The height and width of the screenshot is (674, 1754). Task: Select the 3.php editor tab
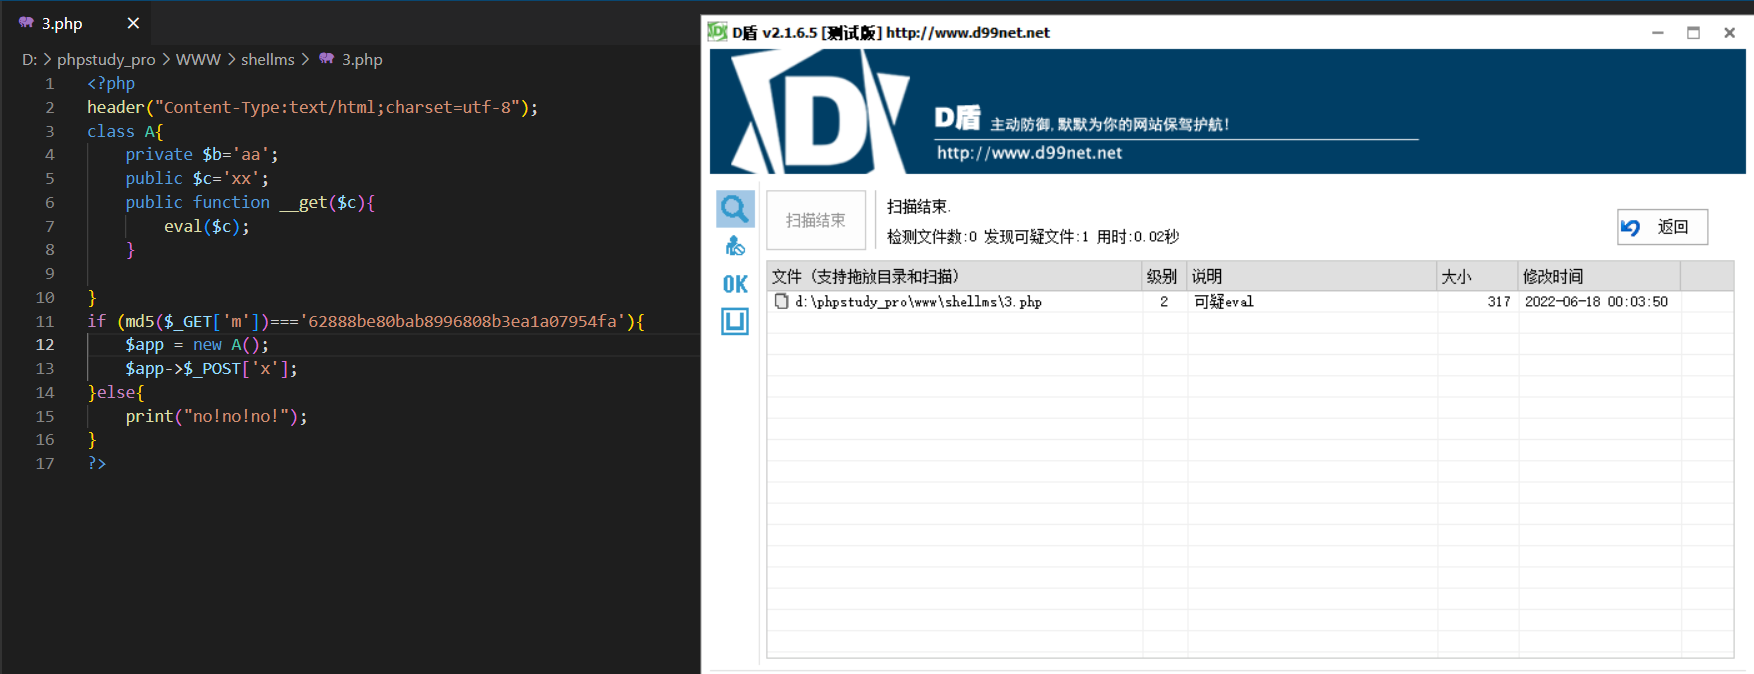point(78,23)
